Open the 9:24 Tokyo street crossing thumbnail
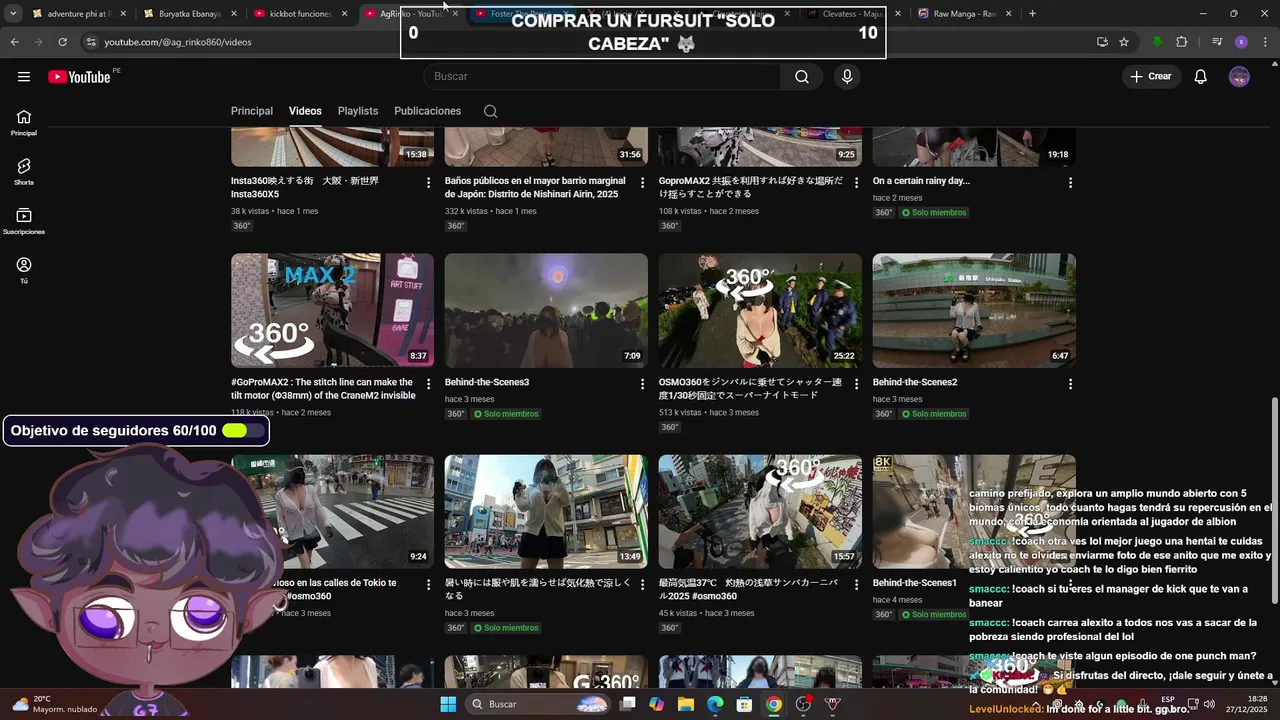The height and width of the screenshot is (720, 1280). (332, 512)
